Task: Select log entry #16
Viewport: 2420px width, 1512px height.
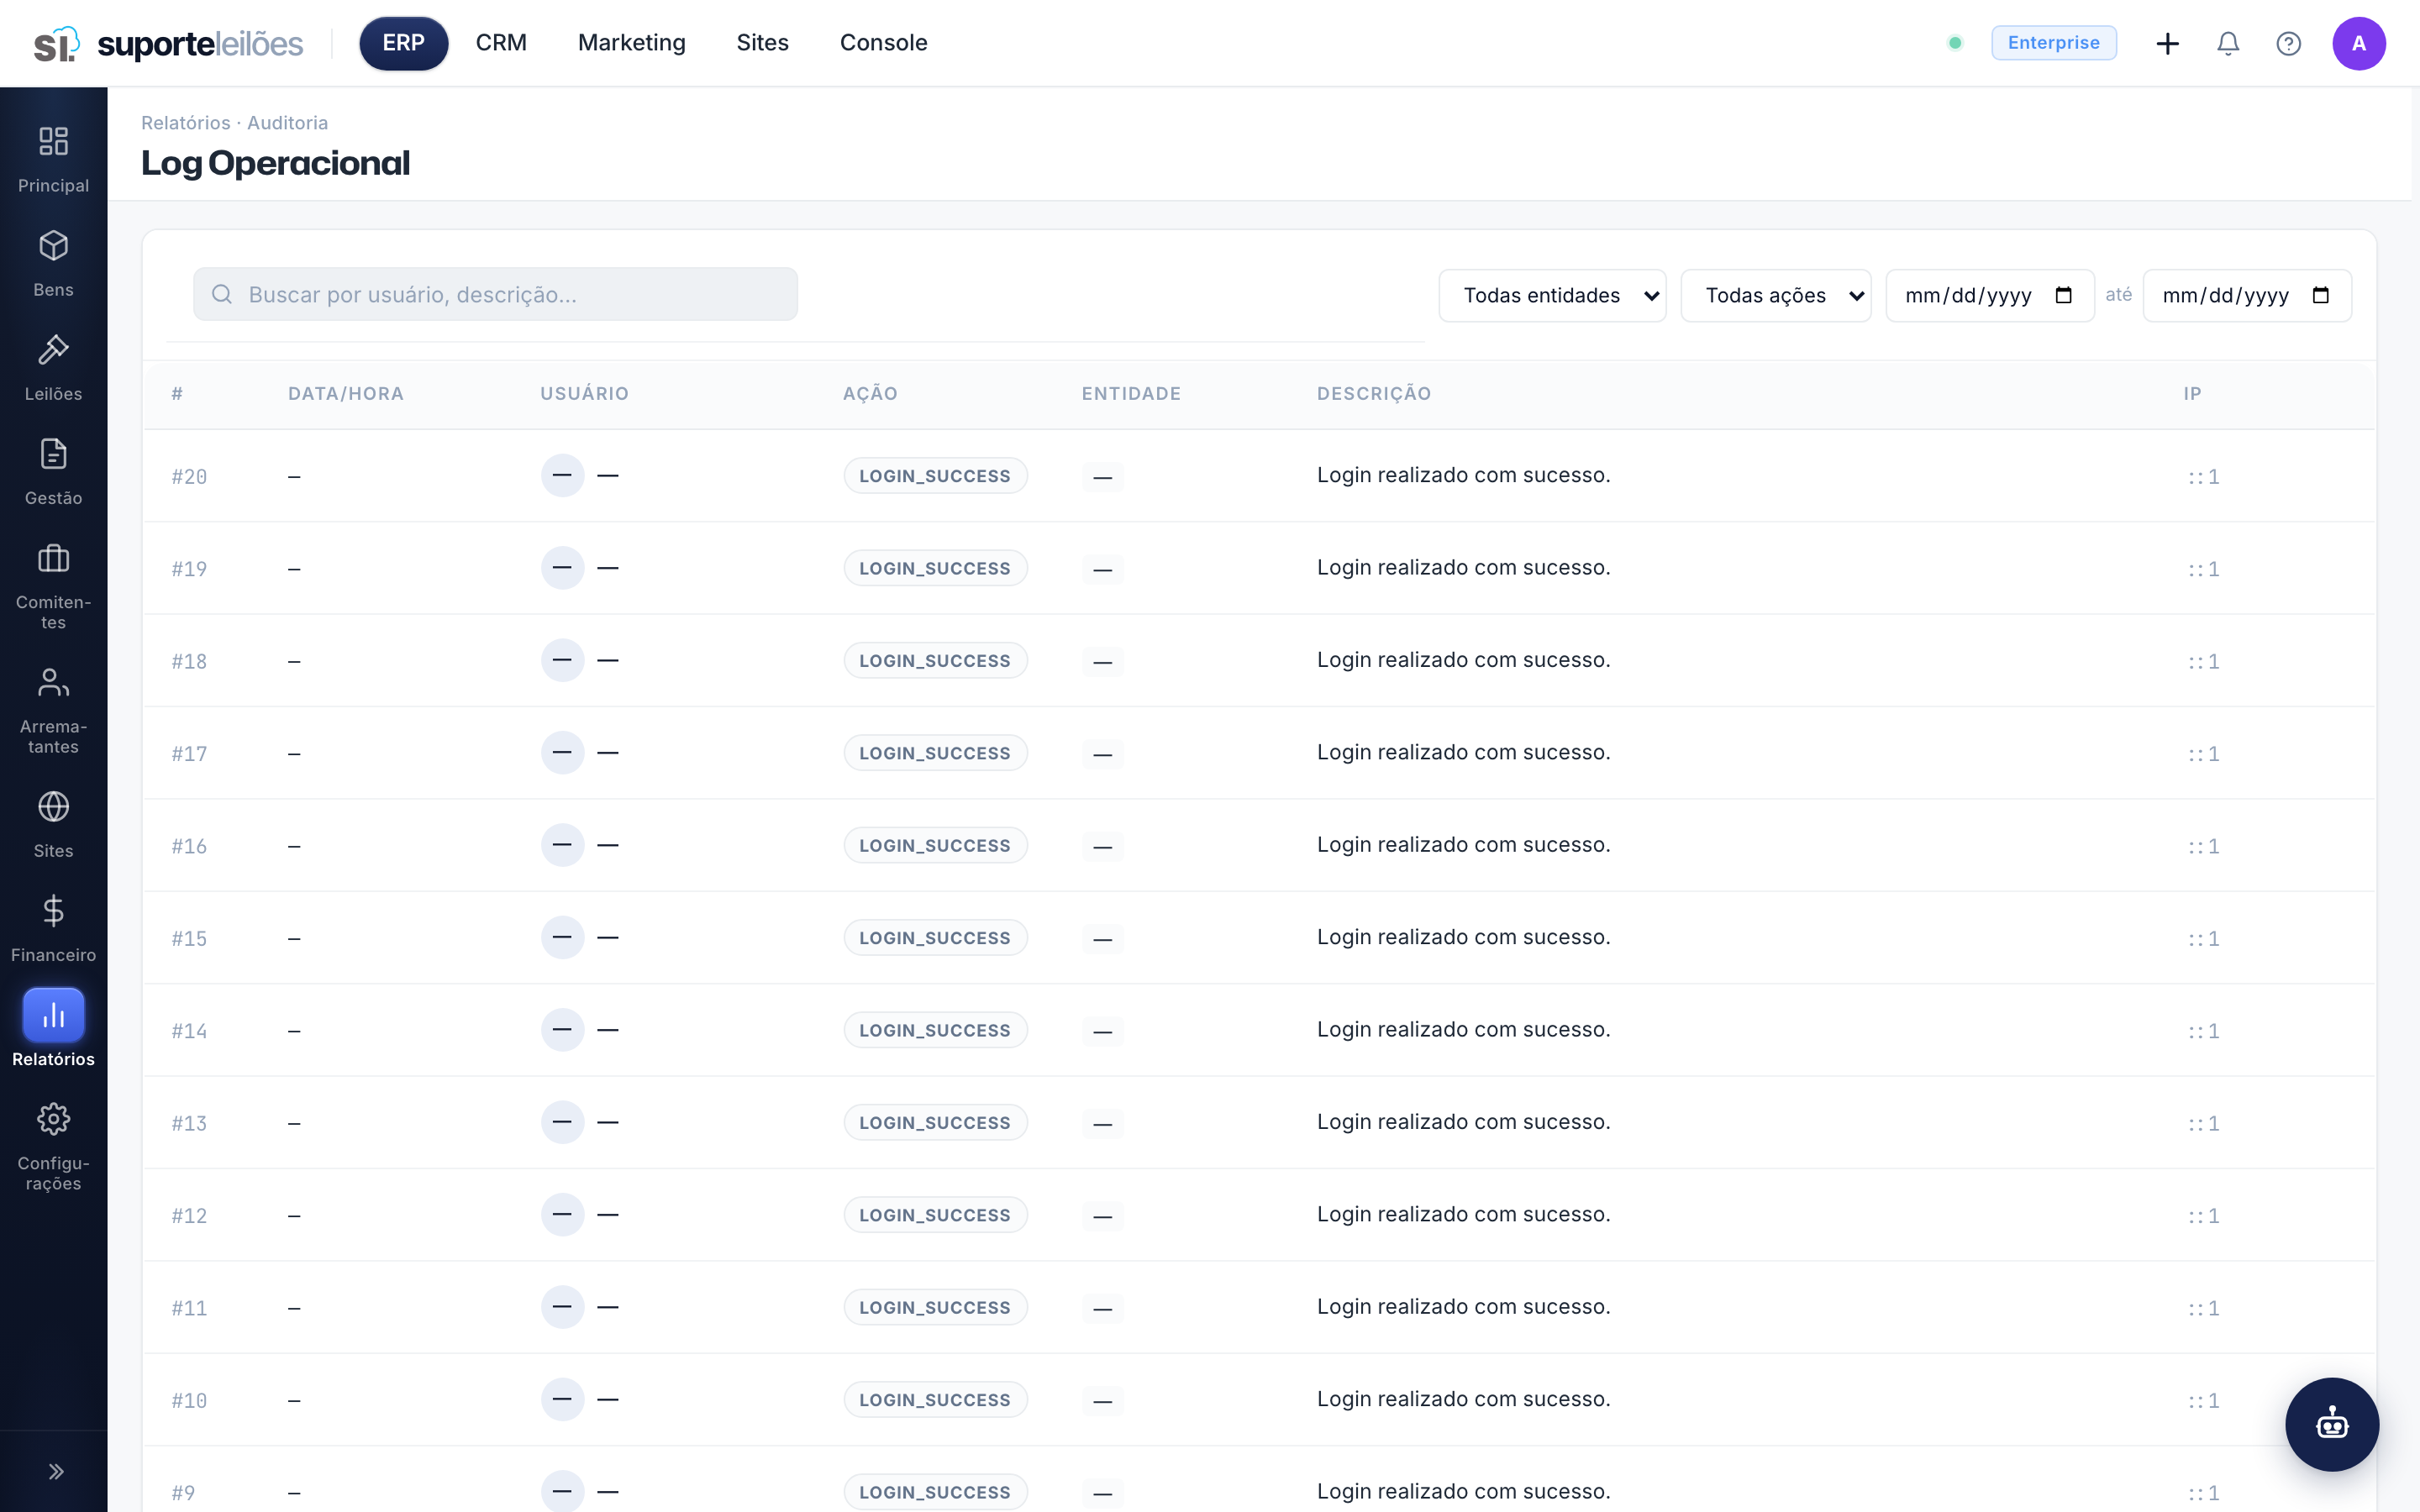Action: (x=1258, y=846)
